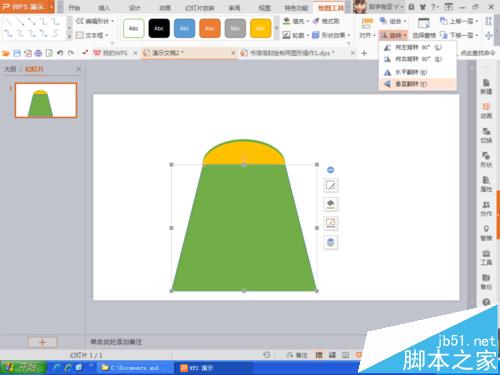Screen dimensions: 500x375
Task: Switch to the View ribbon tab
Action: click(x=265, y=8)
